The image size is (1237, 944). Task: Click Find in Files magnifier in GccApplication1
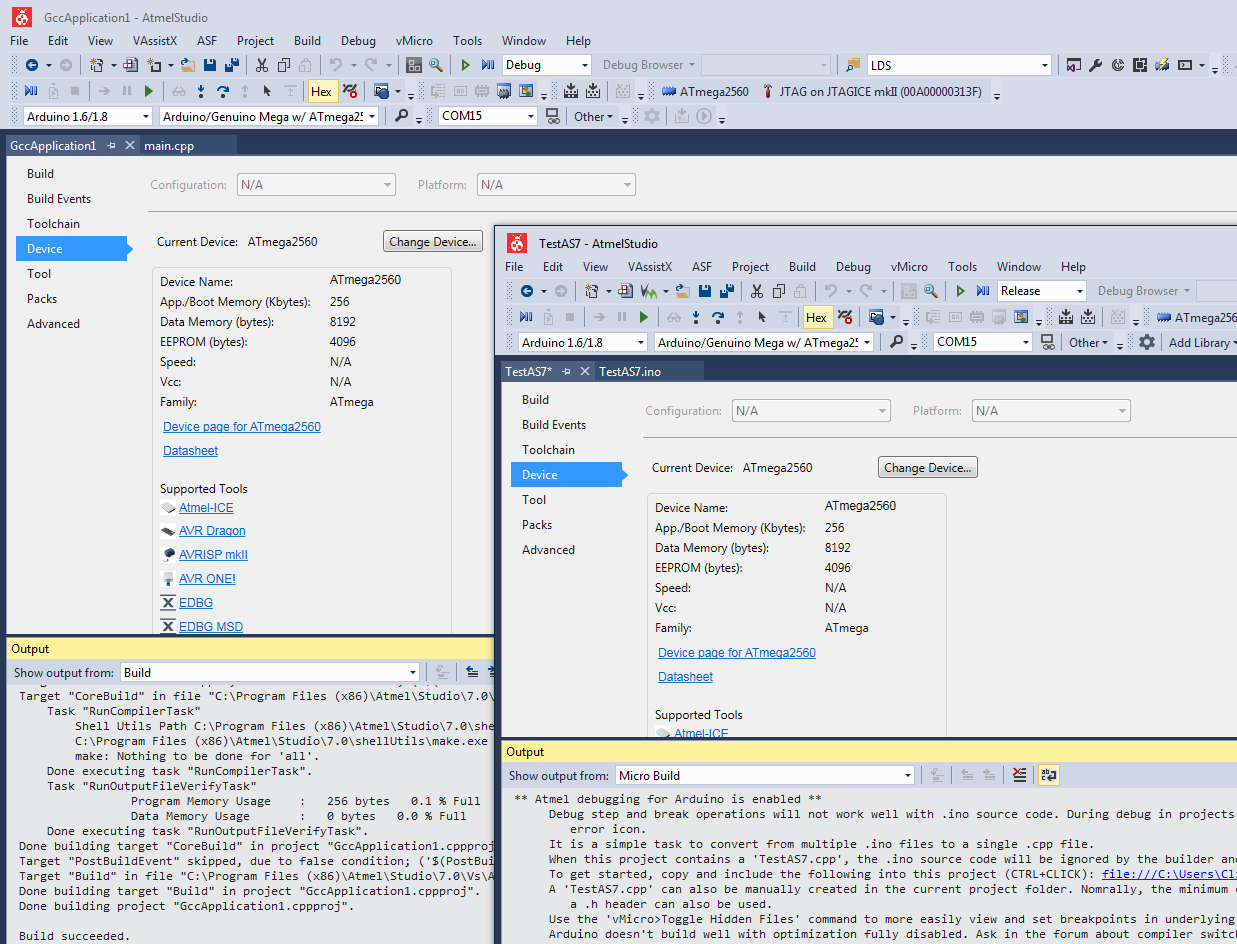(x=435, y=65)
